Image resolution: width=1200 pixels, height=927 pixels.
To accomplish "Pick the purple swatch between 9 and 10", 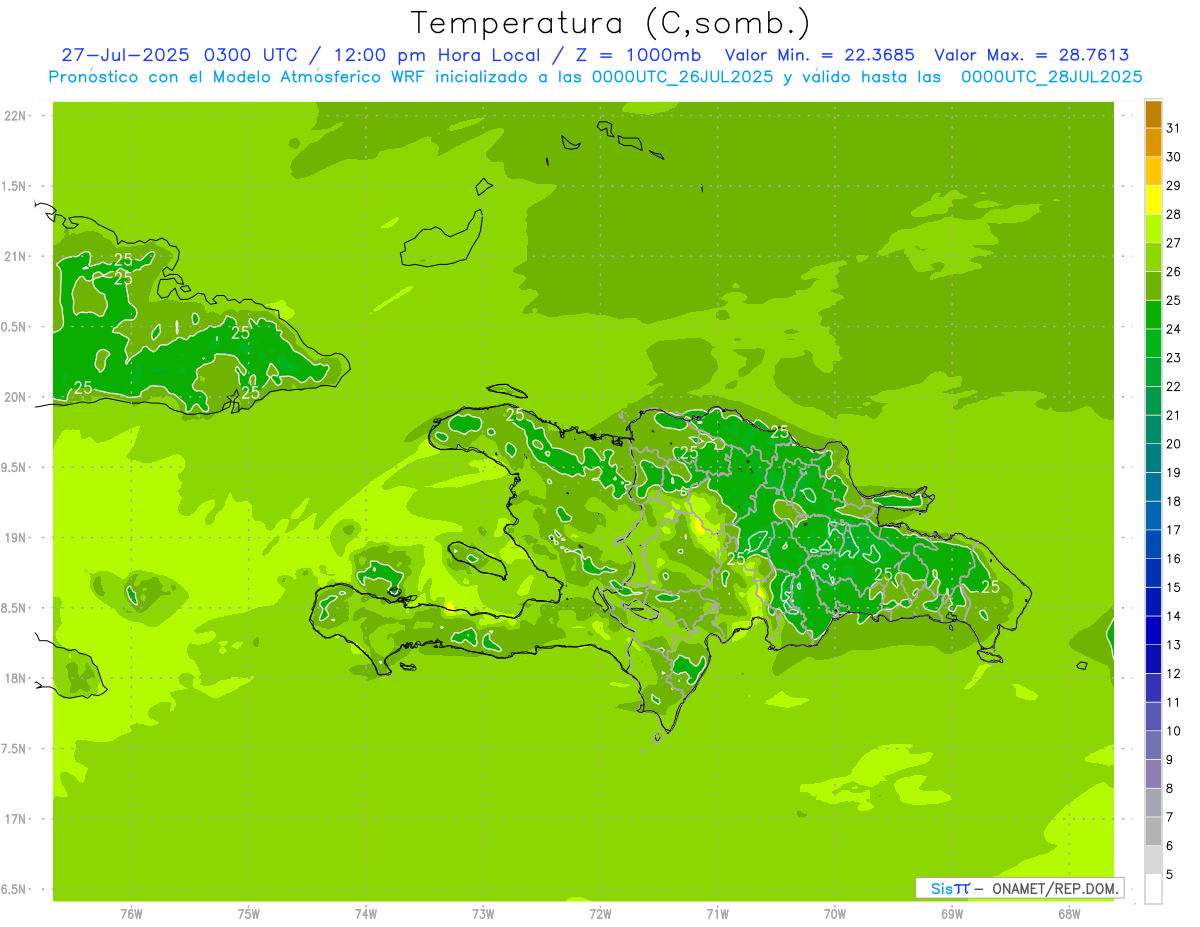I will 1153,745.
